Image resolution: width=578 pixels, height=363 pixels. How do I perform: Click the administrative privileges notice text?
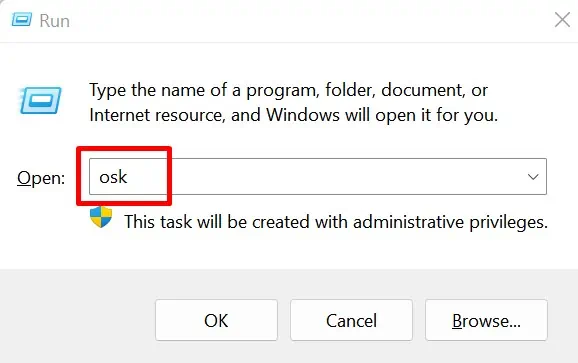[336, 222]
